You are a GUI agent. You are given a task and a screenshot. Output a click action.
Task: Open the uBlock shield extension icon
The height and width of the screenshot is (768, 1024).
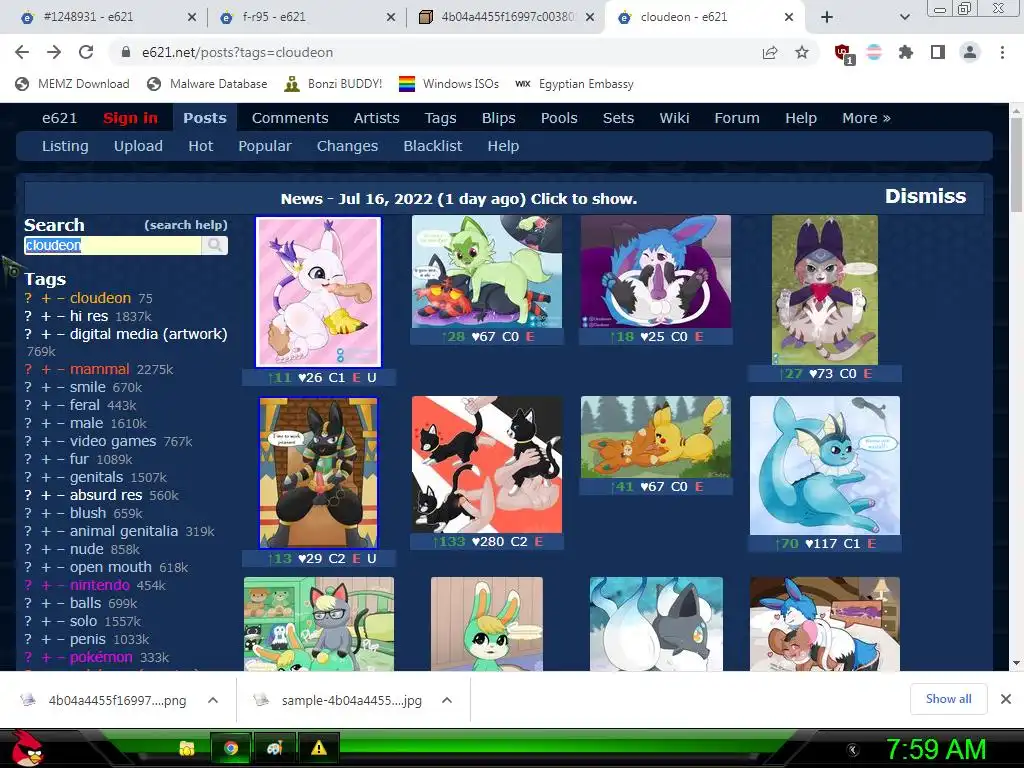[843, 53]
